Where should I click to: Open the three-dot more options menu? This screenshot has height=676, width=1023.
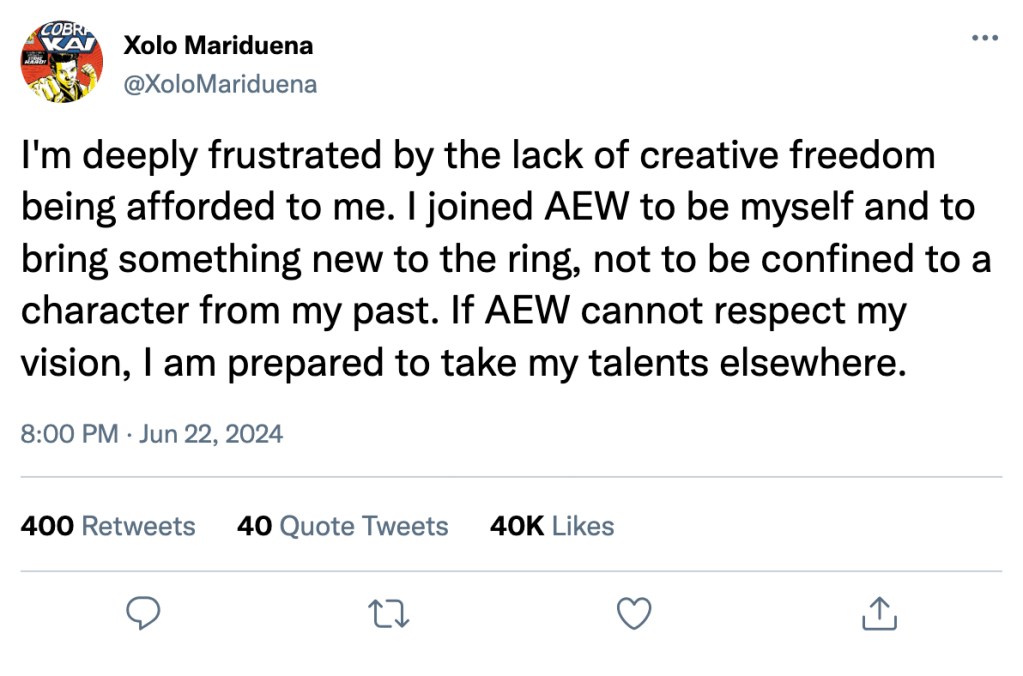coord(984,38)
